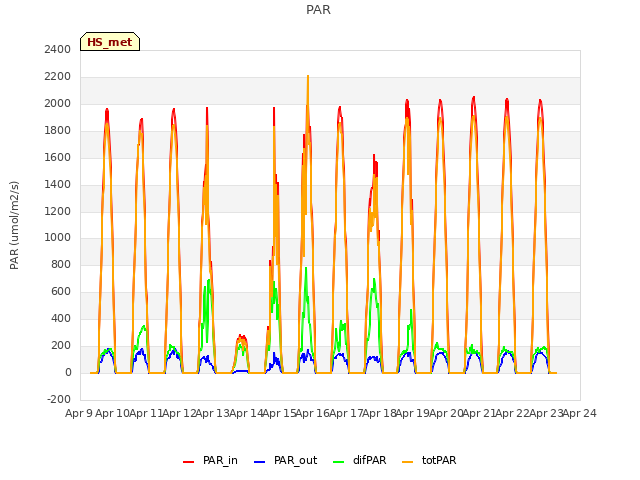Click the 1600 y-axis tick label
This screenshot has width=640, height=480.
click(x=58, y=157)
